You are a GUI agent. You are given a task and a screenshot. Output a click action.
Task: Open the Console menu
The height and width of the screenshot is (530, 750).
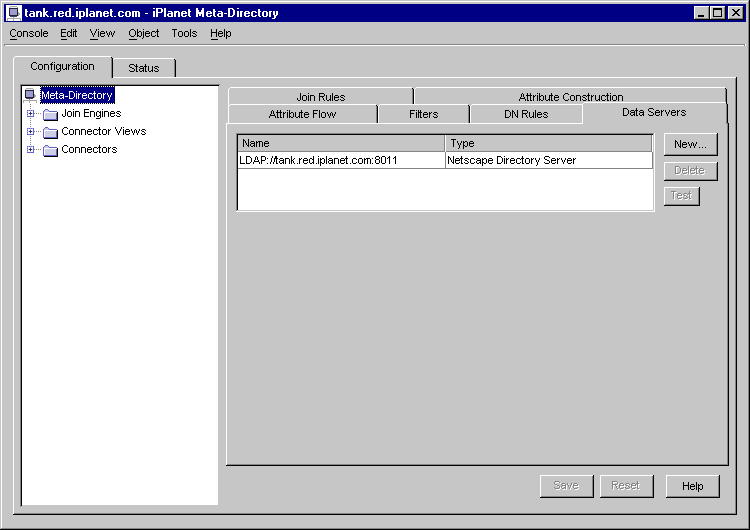coord(29,33)
